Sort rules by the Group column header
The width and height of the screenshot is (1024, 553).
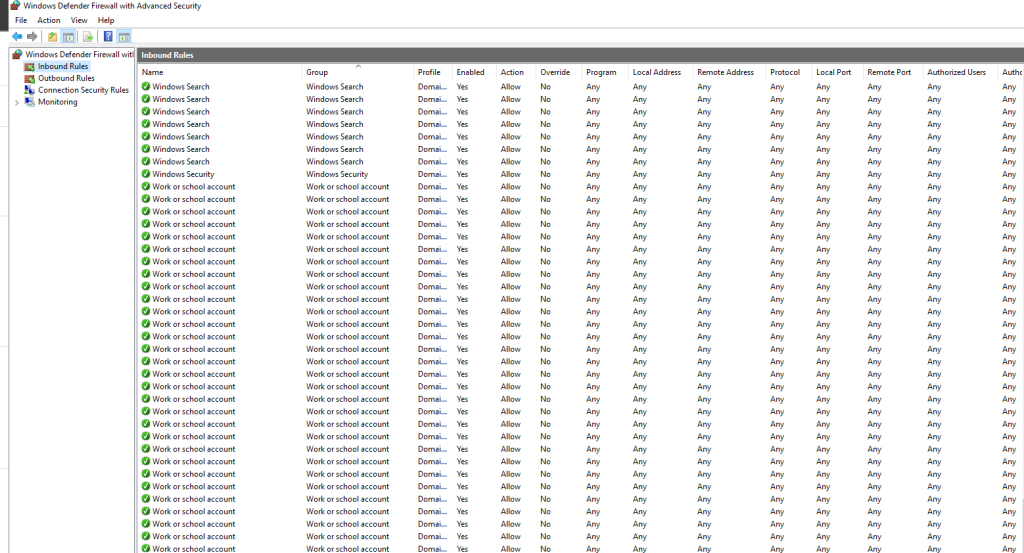[317, 72]
